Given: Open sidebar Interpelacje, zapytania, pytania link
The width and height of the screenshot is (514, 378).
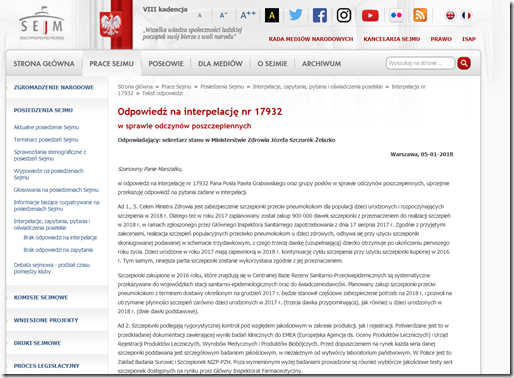Looking at the screenshot, I should point(52,225).
